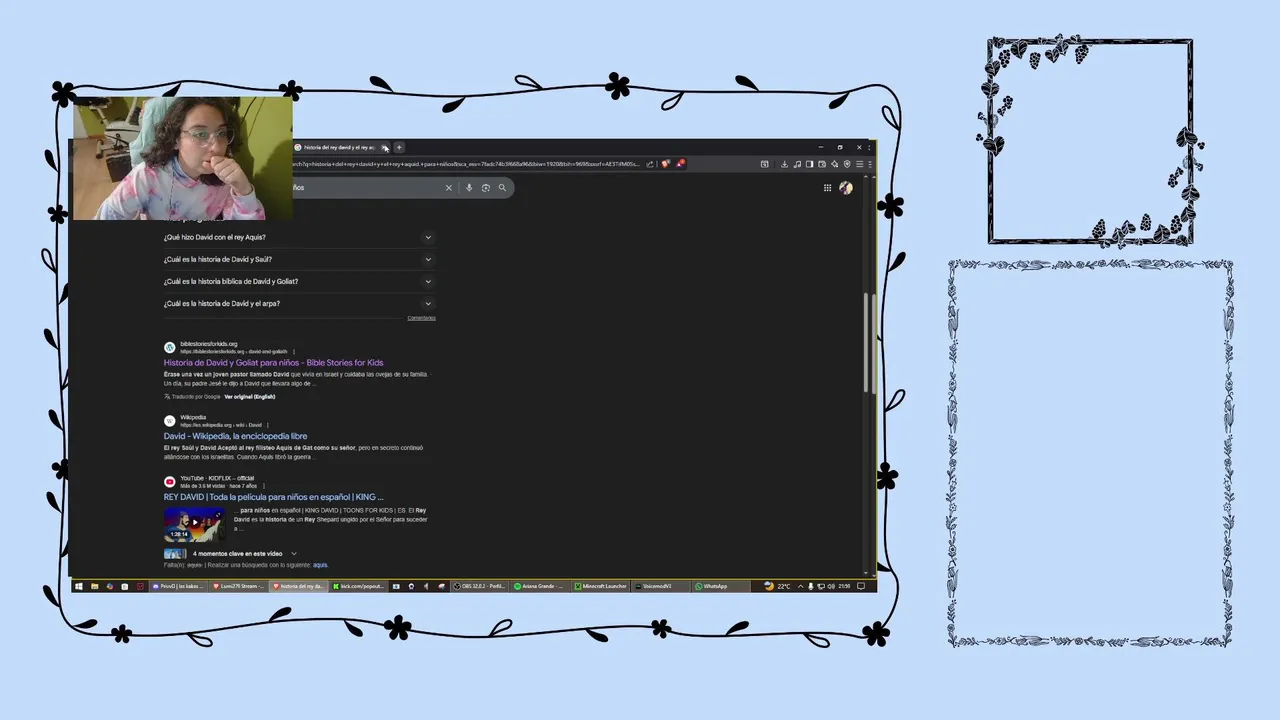
Task: Start voice search with the microphone icon
Action: click(468, 187)
